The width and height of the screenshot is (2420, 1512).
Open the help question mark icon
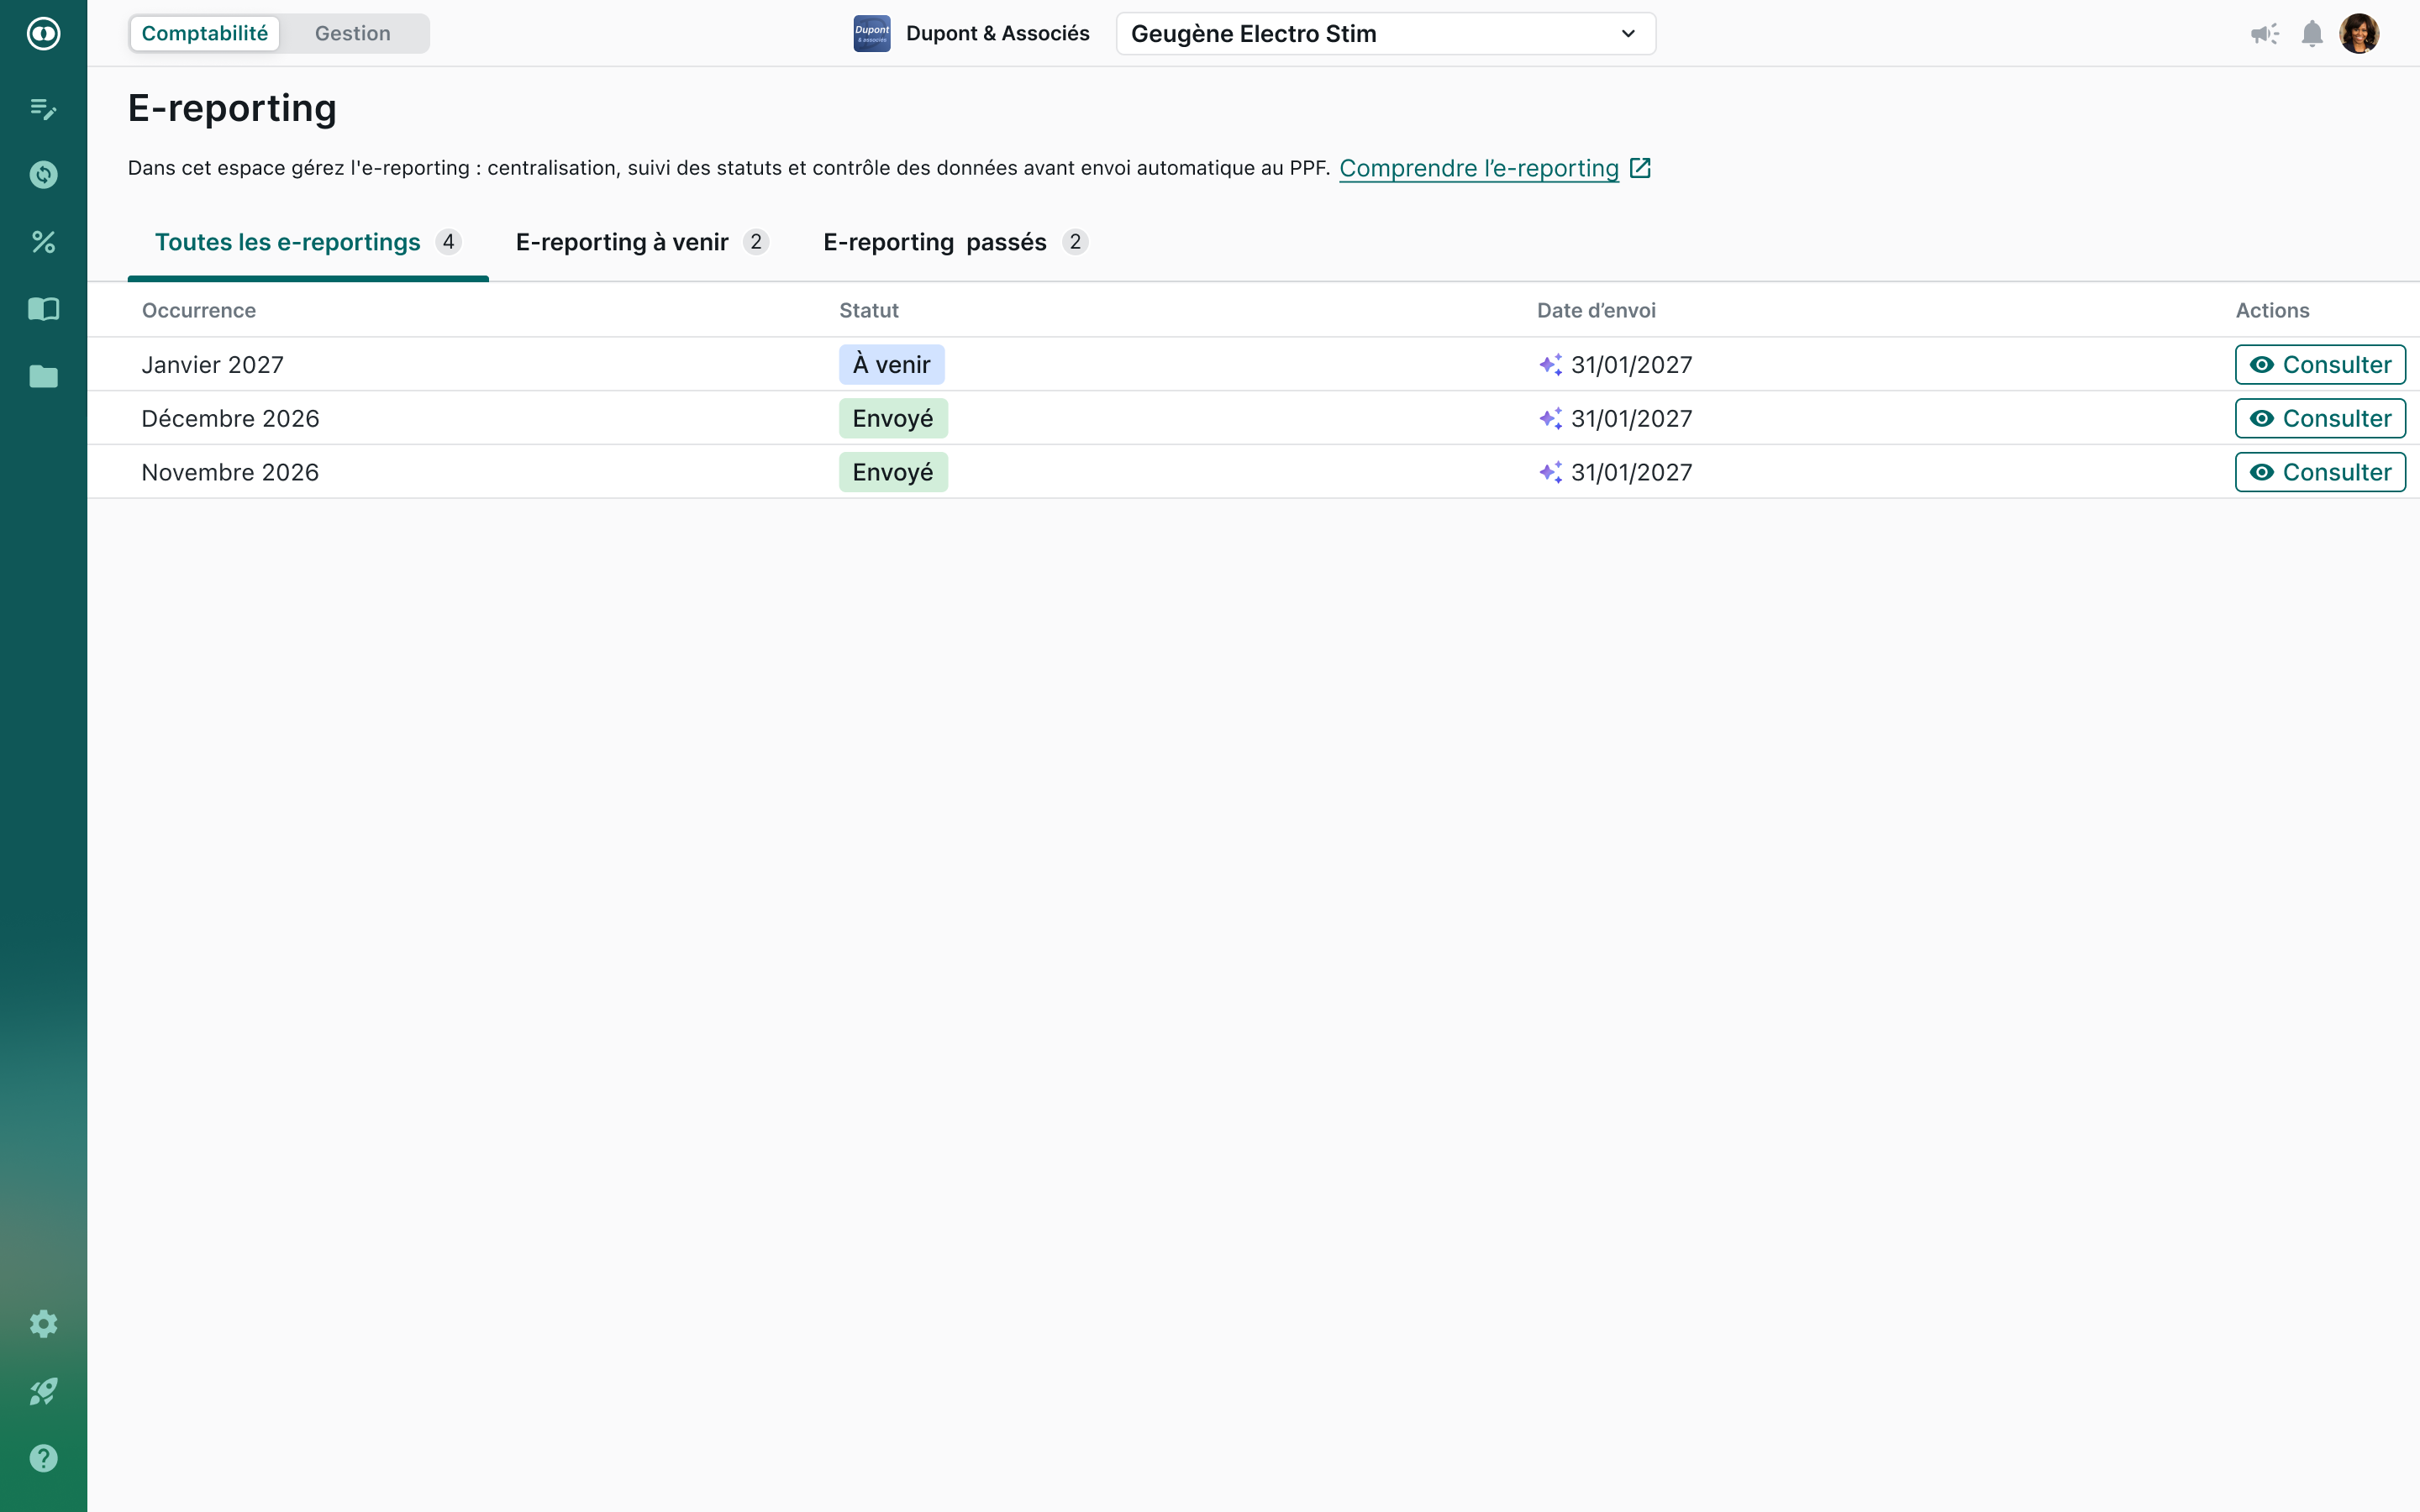43,1458
